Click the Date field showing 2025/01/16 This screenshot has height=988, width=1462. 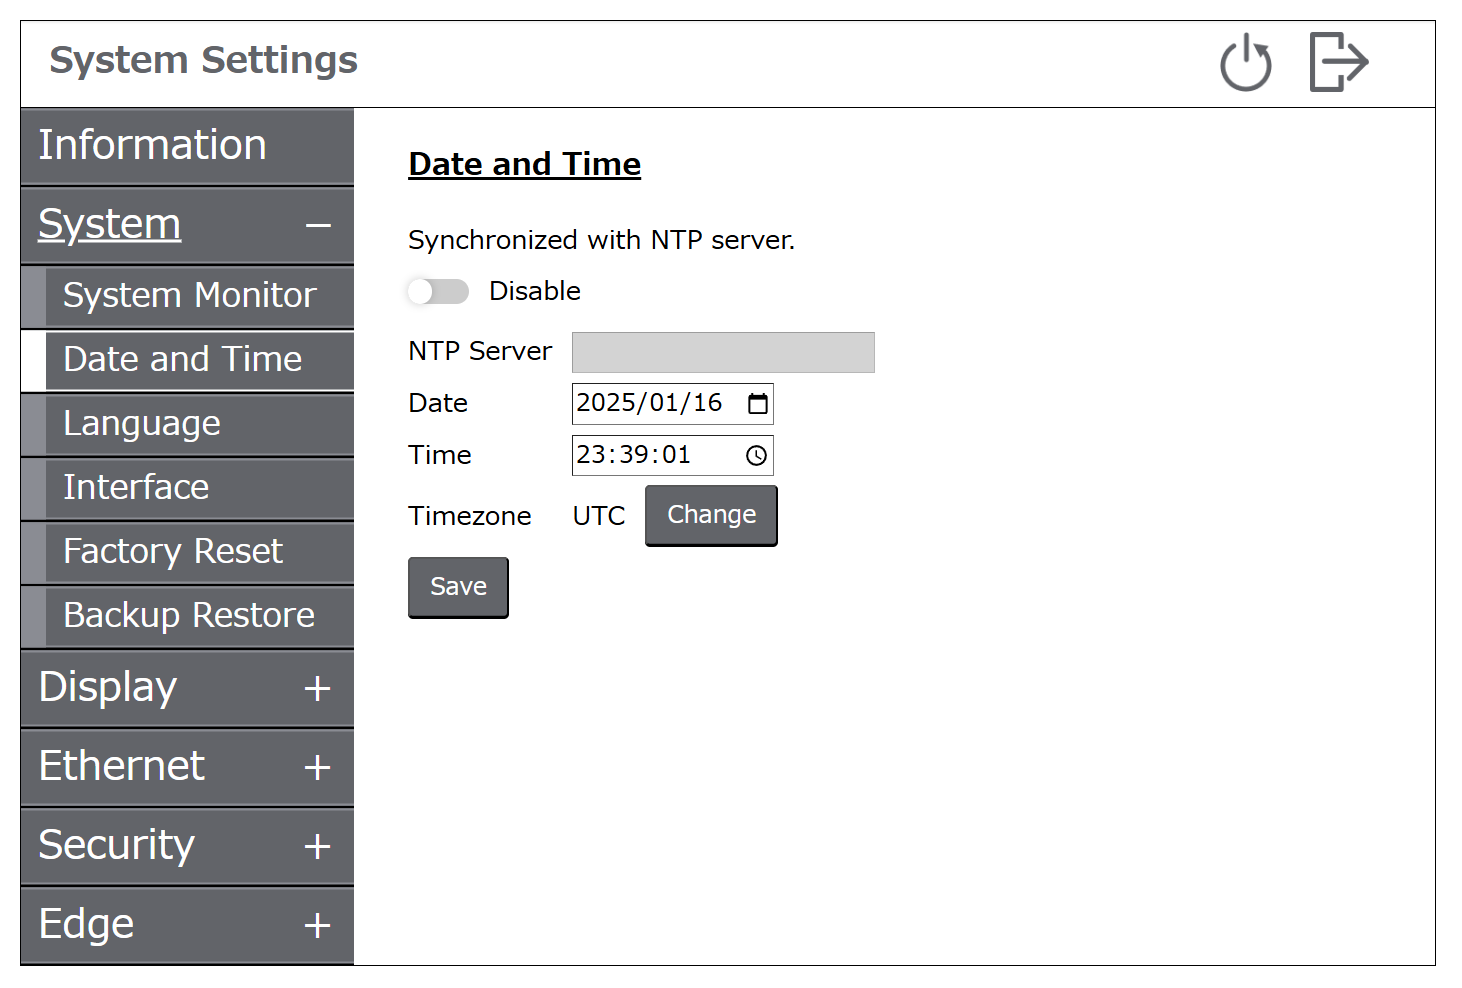coord(672,404)
